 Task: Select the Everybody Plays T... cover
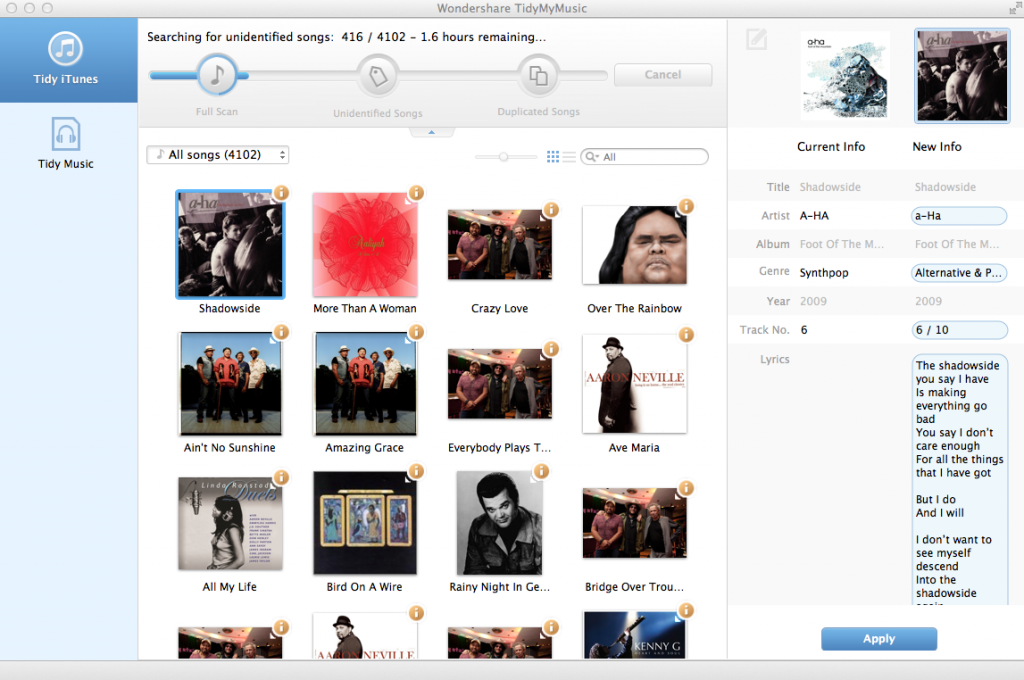(x=500, y=383)
